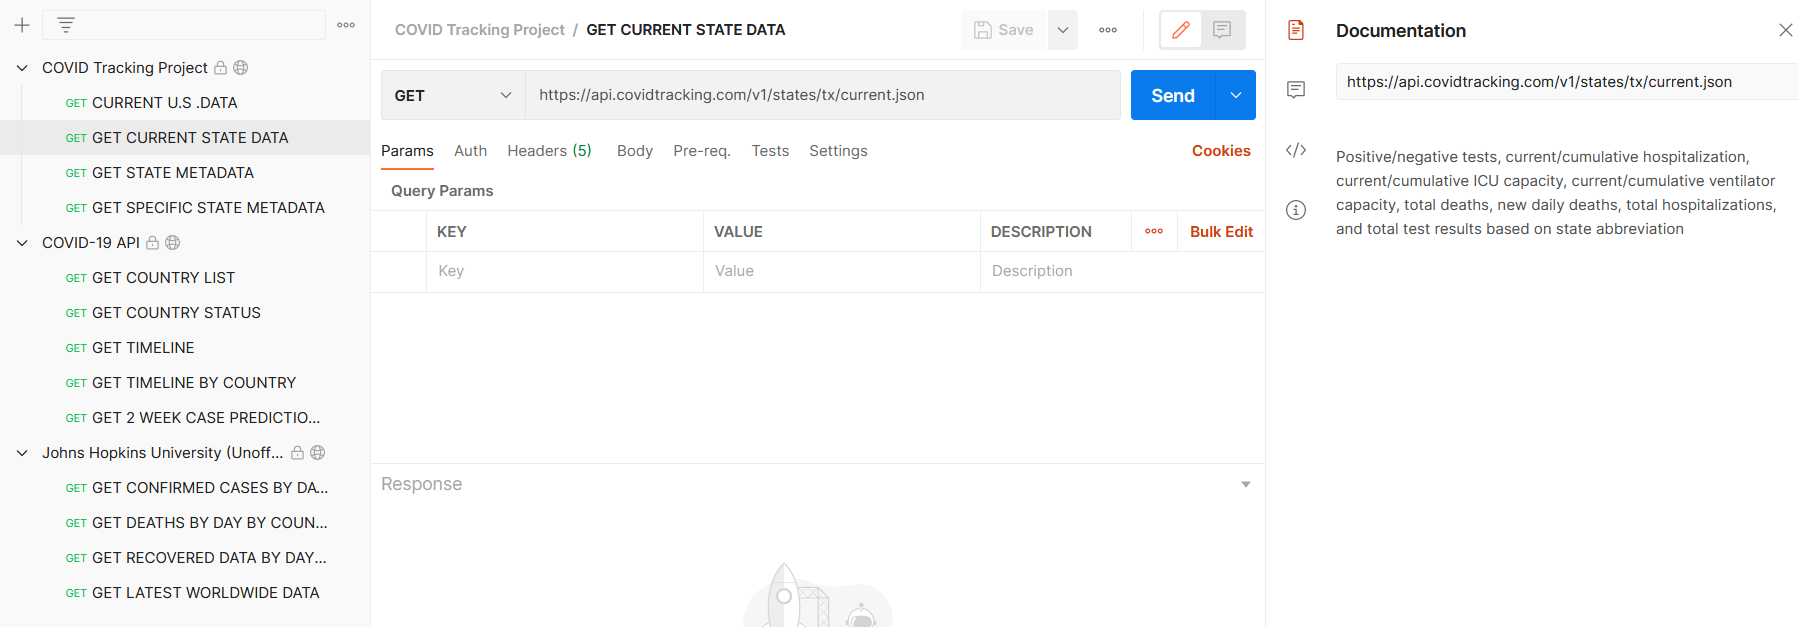
Task: Click the Send button
Action: 1173,95
